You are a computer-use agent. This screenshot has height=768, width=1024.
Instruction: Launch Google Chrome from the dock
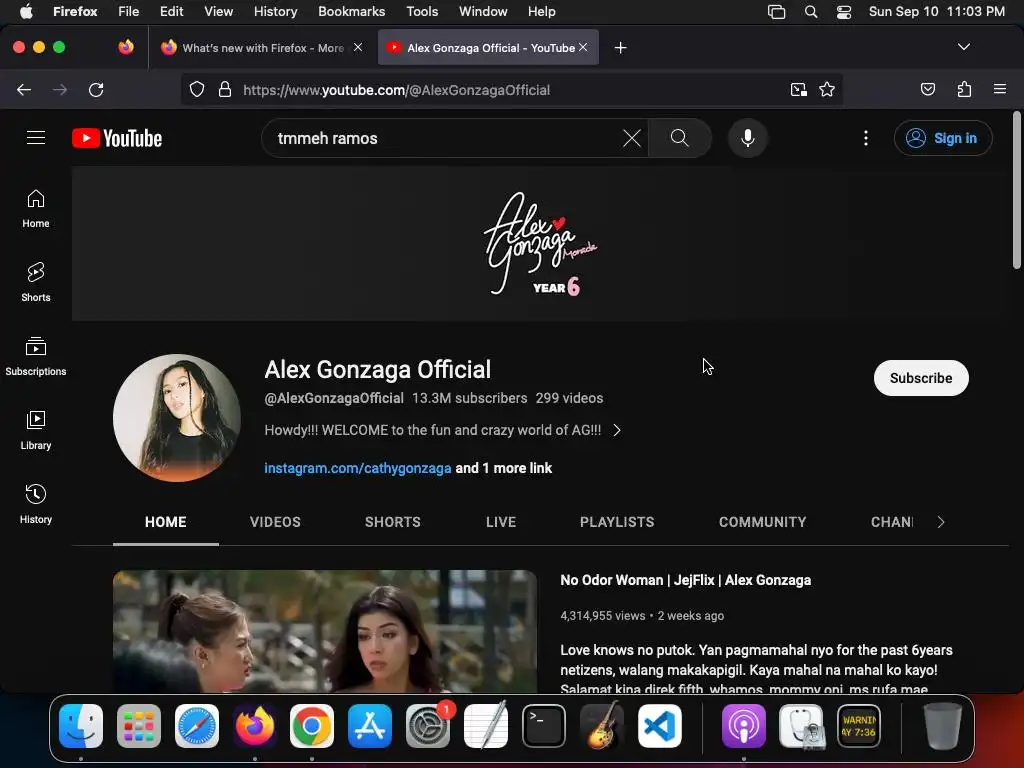312,726
